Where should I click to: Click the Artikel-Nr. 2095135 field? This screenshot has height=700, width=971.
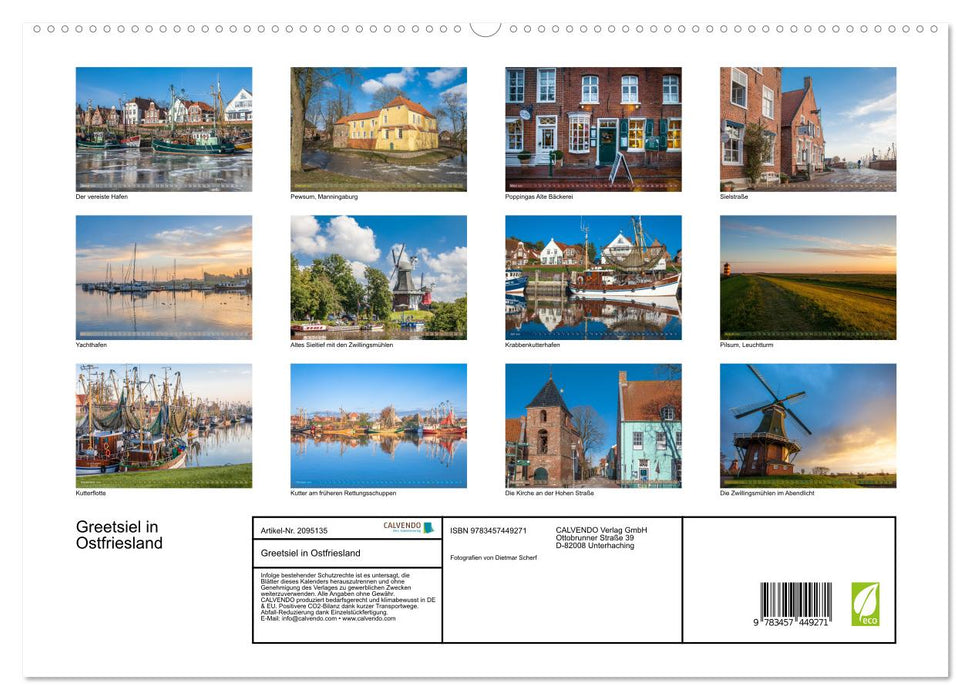[294, 529]
